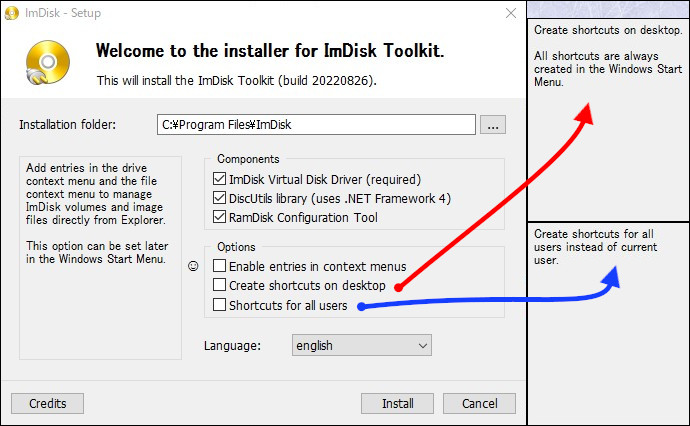Click the small ImDisk title bar icon

pyautogui.click(x=11, y=13)
